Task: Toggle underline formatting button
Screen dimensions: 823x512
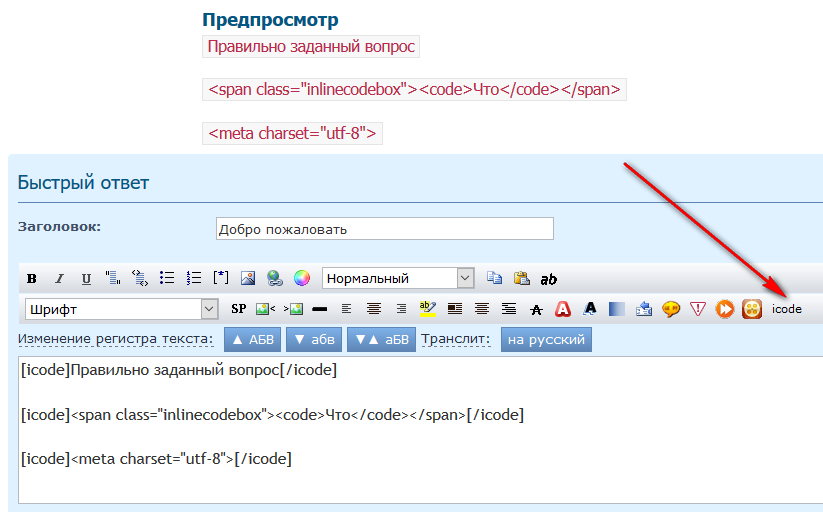Action: coord(86,278)
